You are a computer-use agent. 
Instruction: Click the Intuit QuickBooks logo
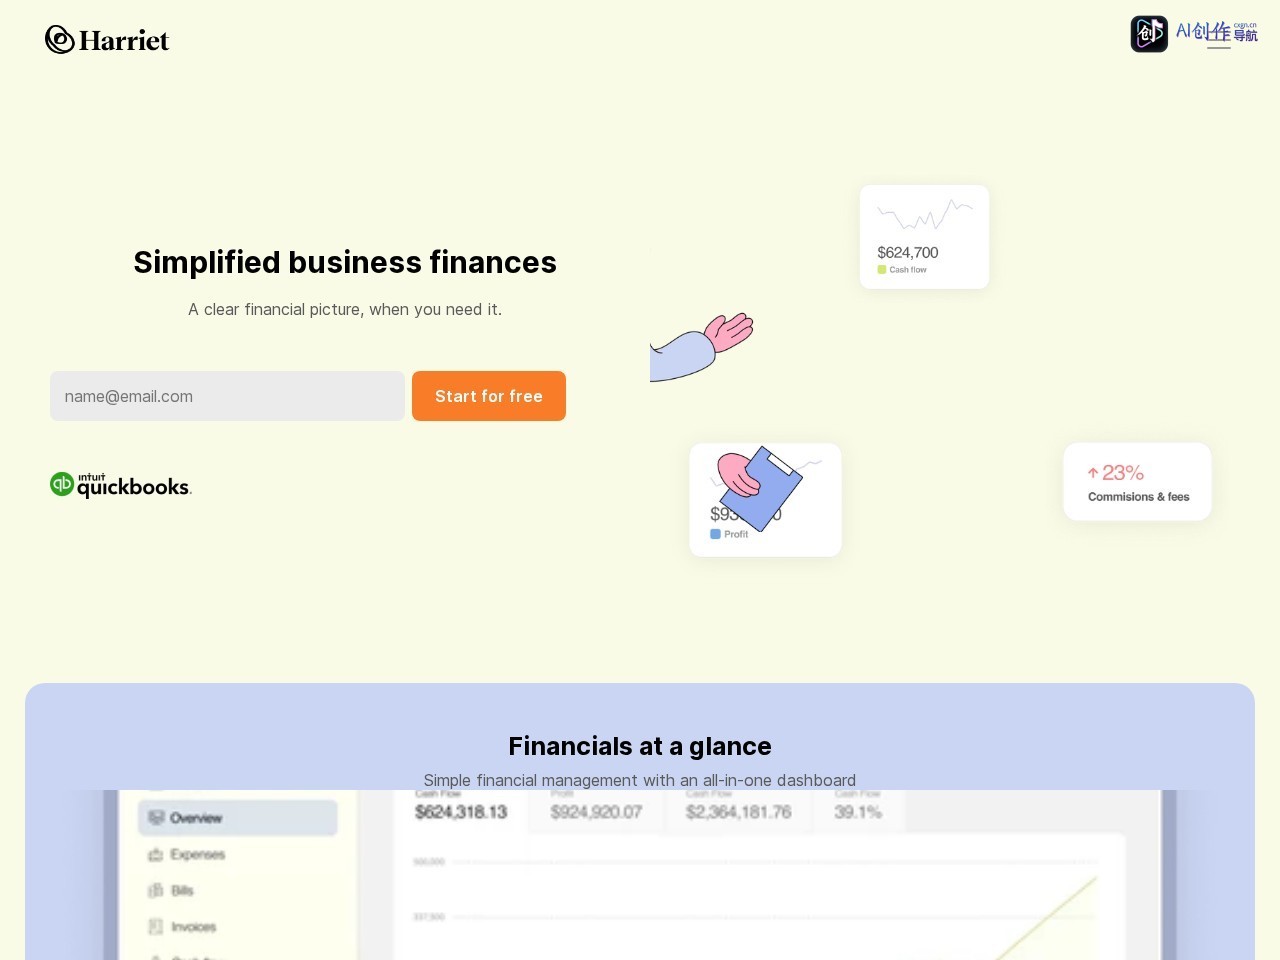tap(121, 485)
